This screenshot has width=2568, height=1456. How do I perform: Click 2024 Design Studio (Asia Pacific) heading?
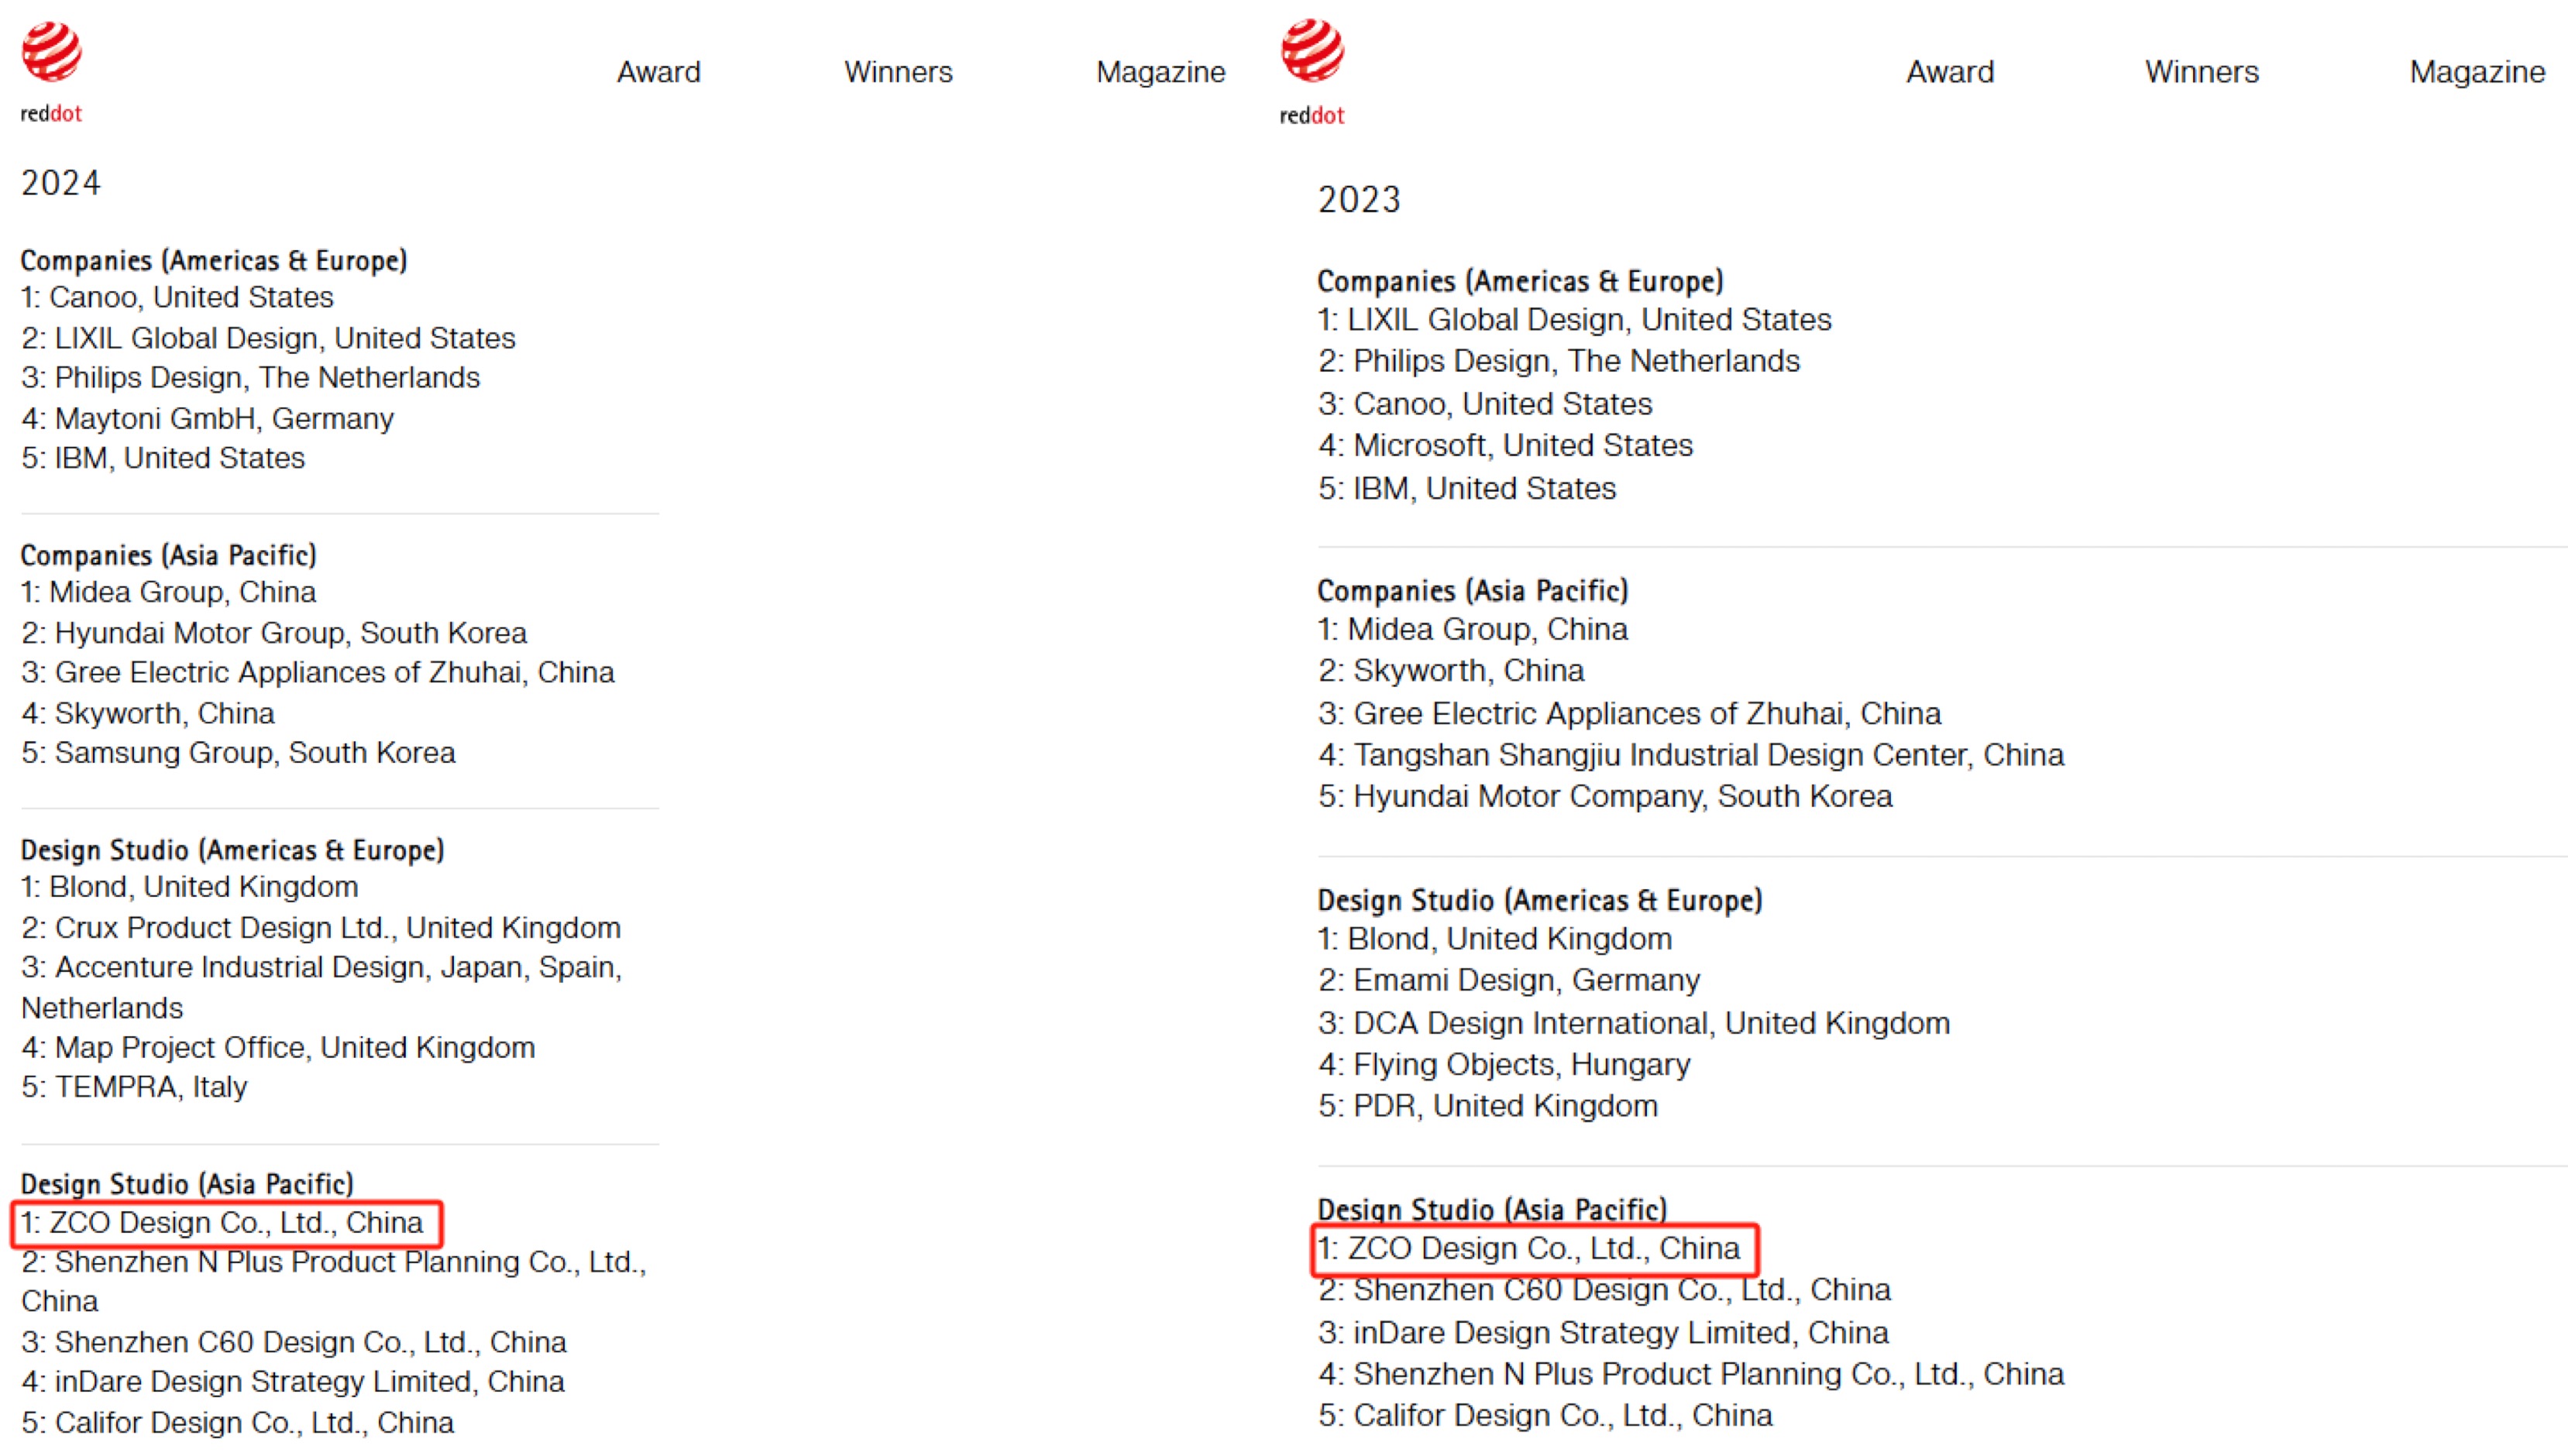coord(187,1184)
